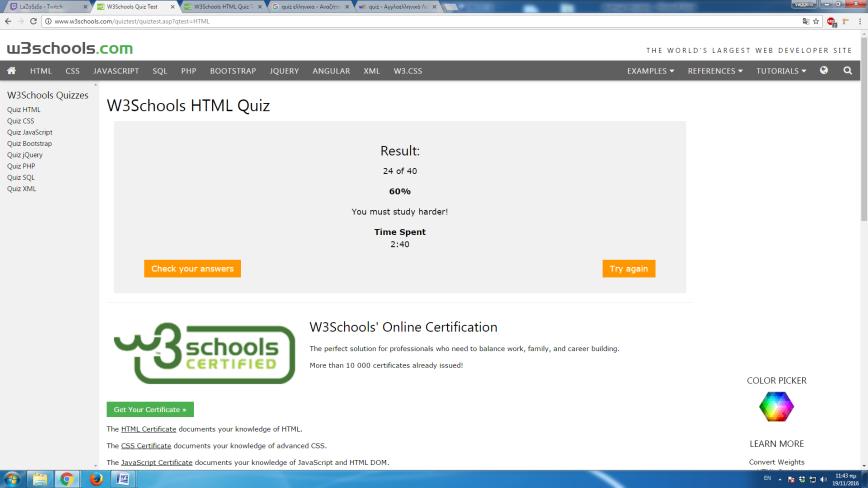Viewport: 868px width, 488px height.
Task: Click the page vertical scrollbar thumb
Action: (864, 128)
